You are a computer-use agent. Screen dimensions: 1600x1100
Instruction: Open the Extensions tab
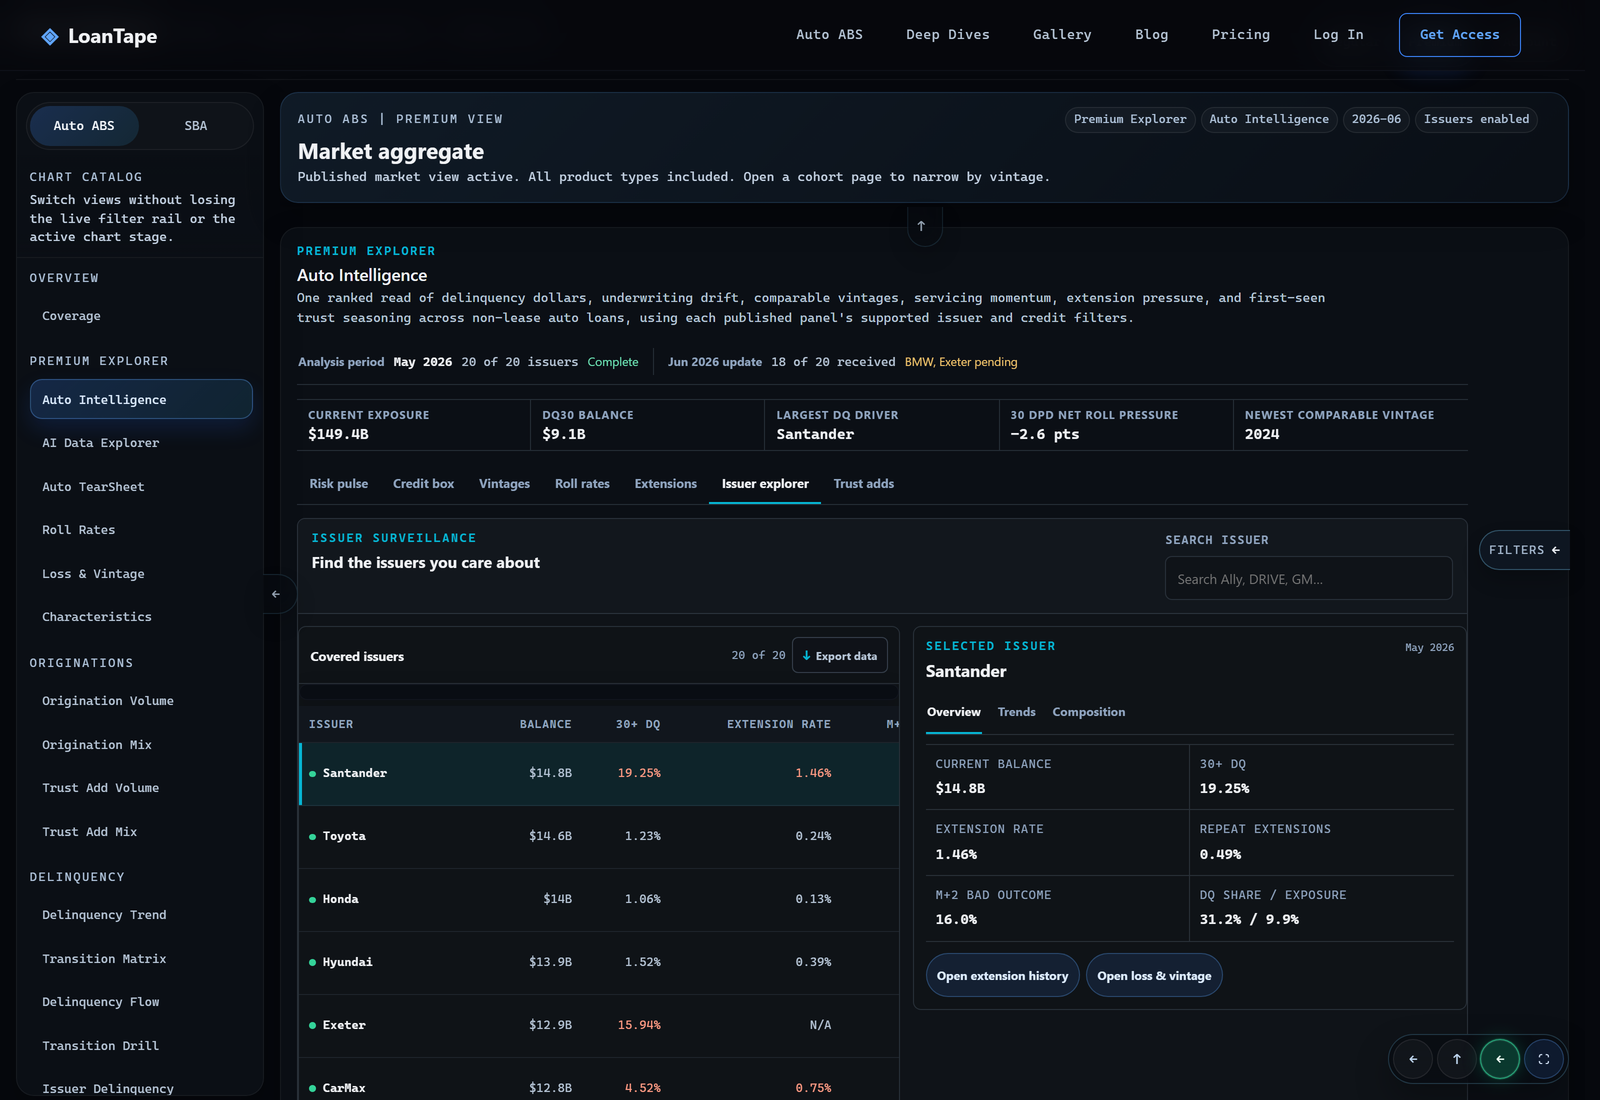click(x=665, y=484)
